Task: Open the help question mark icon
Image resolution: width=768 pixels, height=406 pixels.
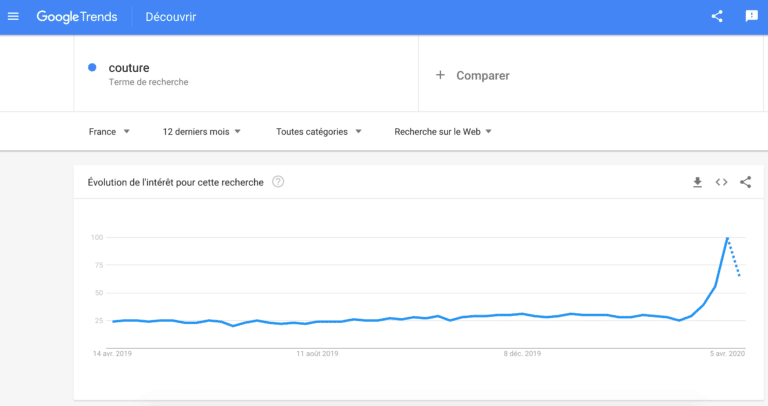Action: (278, 182)
